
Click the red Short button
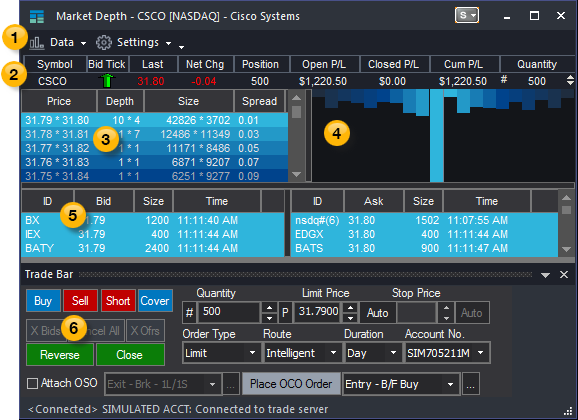pos(118,301)
